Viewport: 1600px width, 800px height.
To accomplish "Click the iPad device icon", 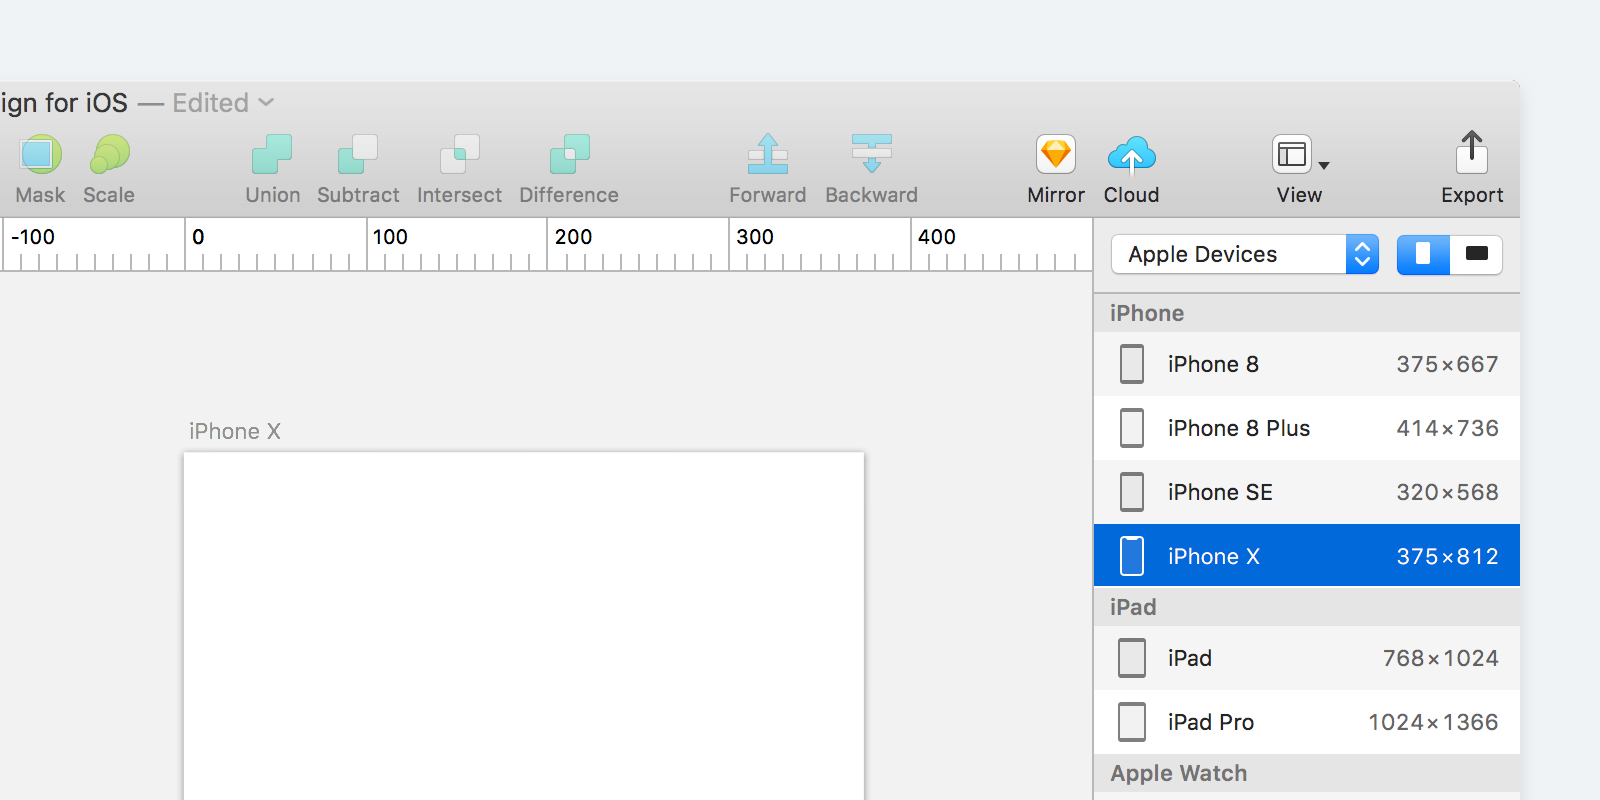I will click(1132, 658).
